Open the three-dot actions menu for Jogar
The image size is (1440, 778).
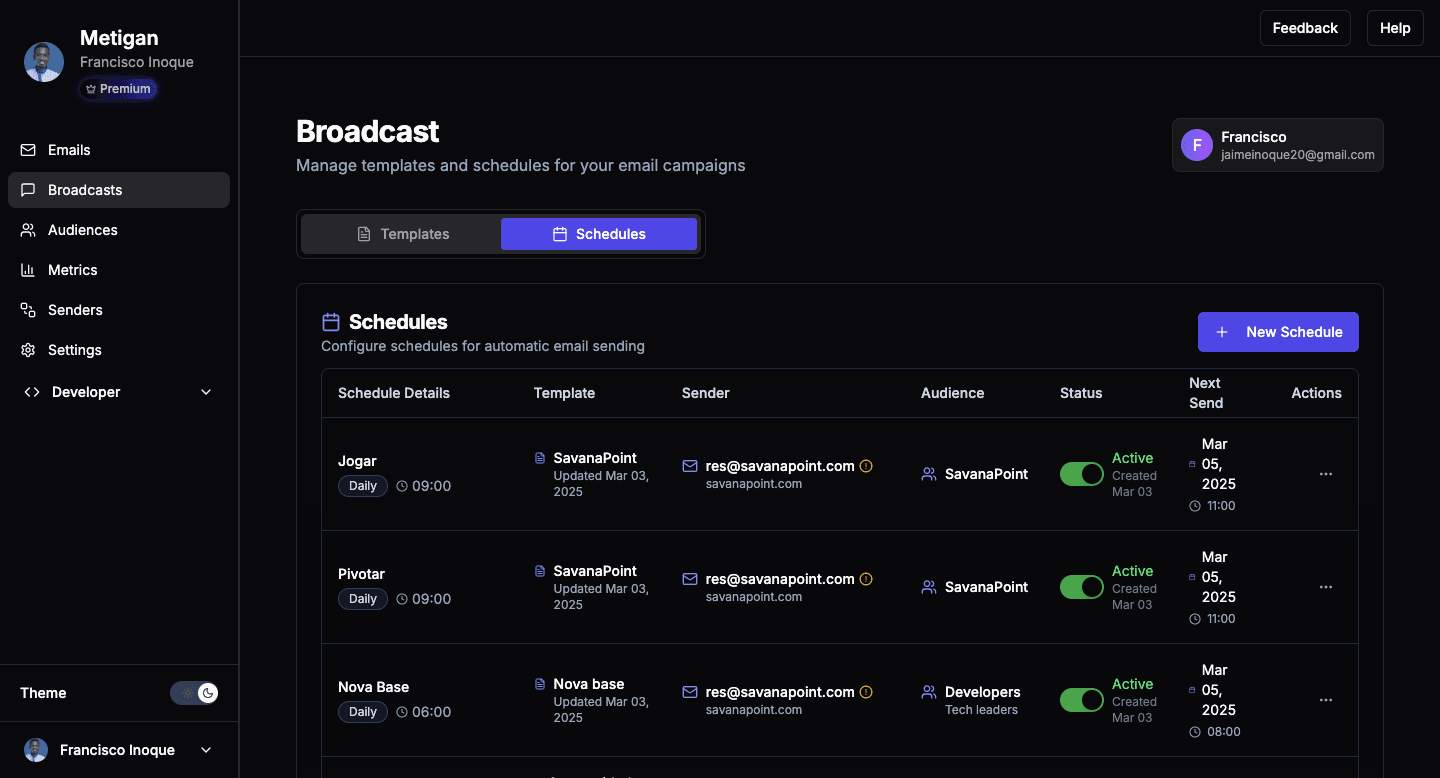tap(1326, 474)
